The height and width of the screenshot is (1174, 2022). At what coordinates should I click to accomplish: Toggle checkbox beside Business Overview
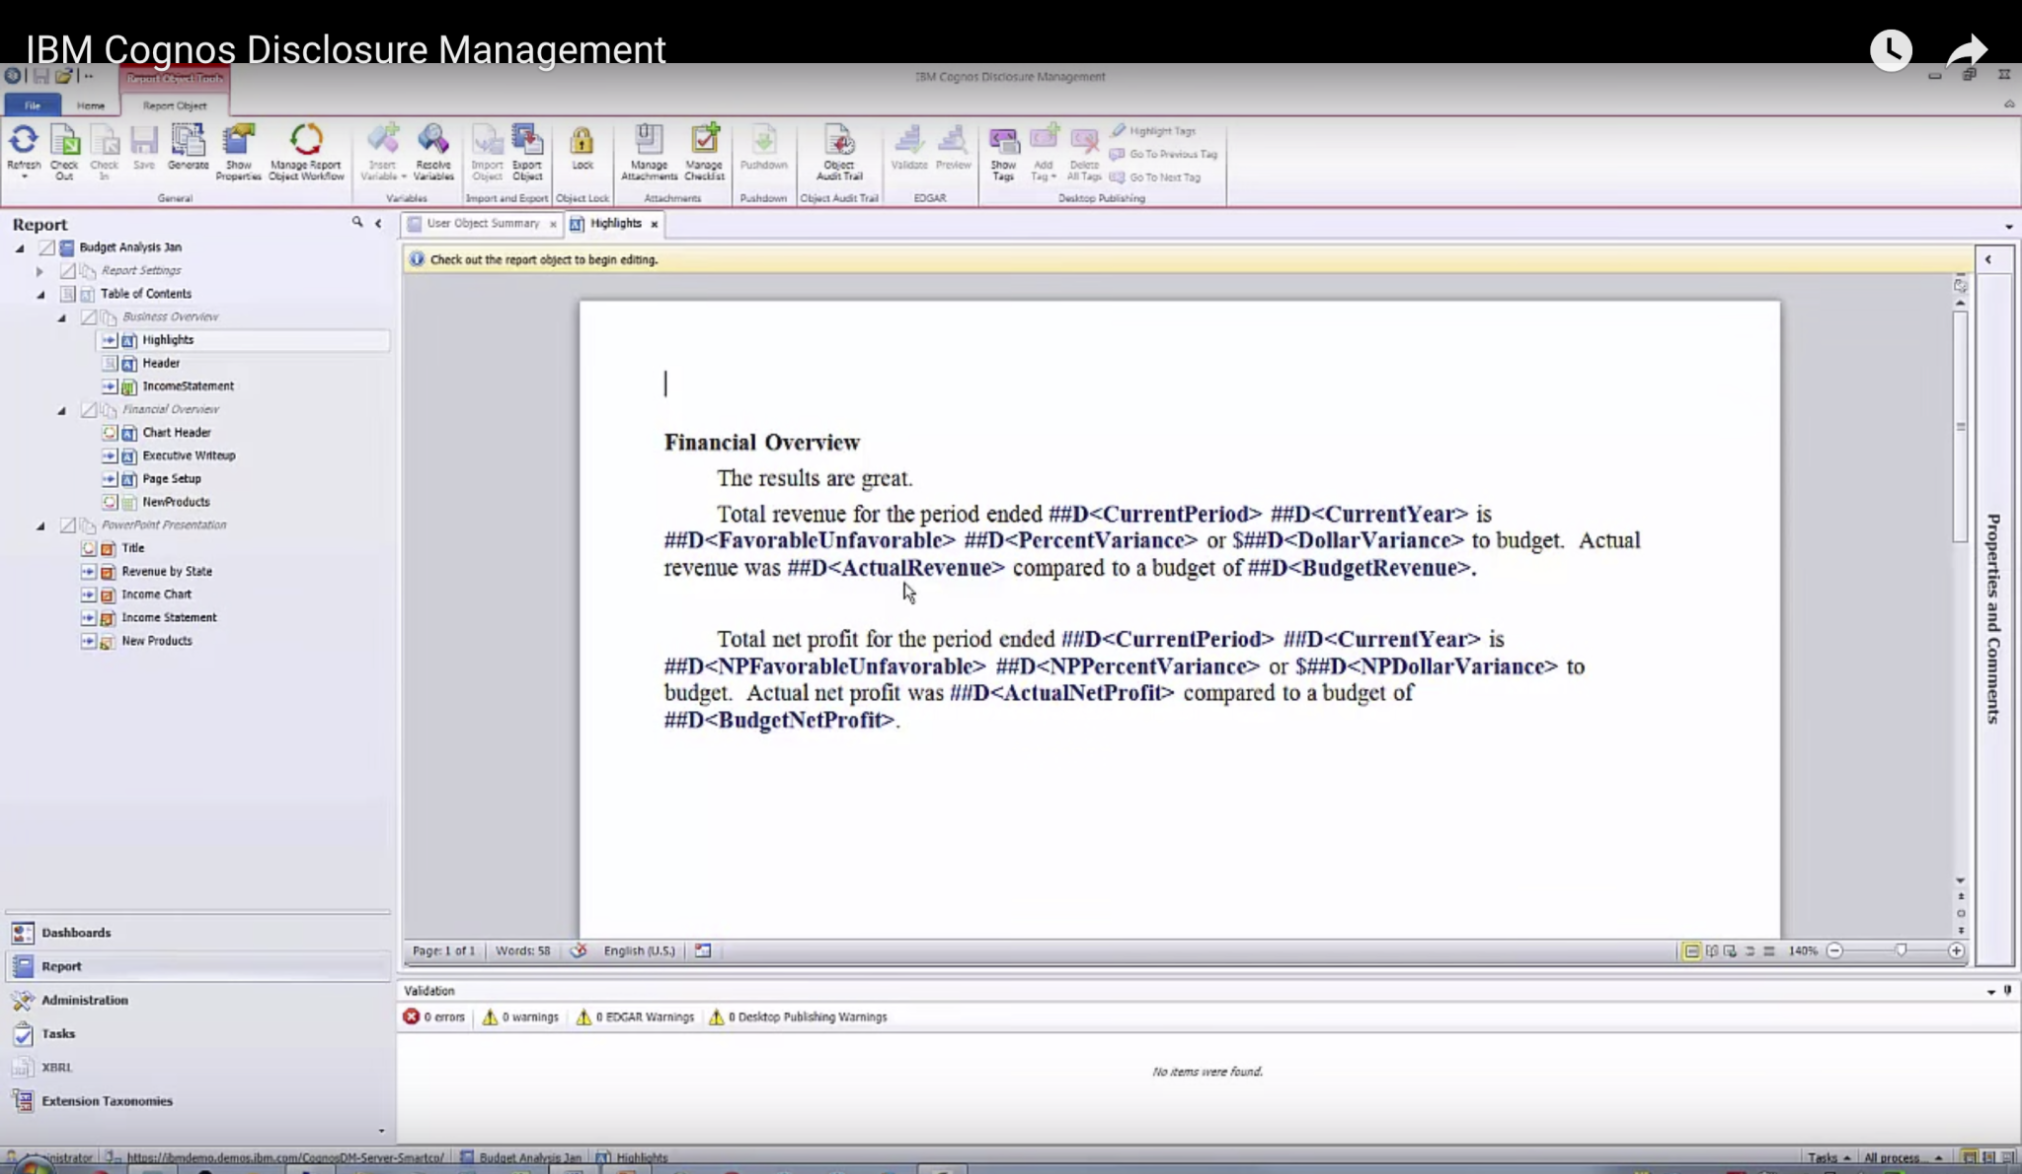[88, 317]
